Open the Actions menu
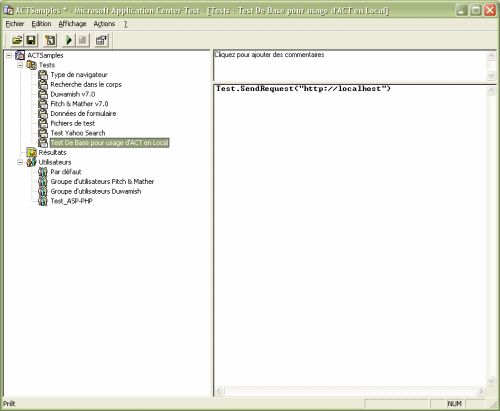The image size is (500, 411). pos(104,24)
